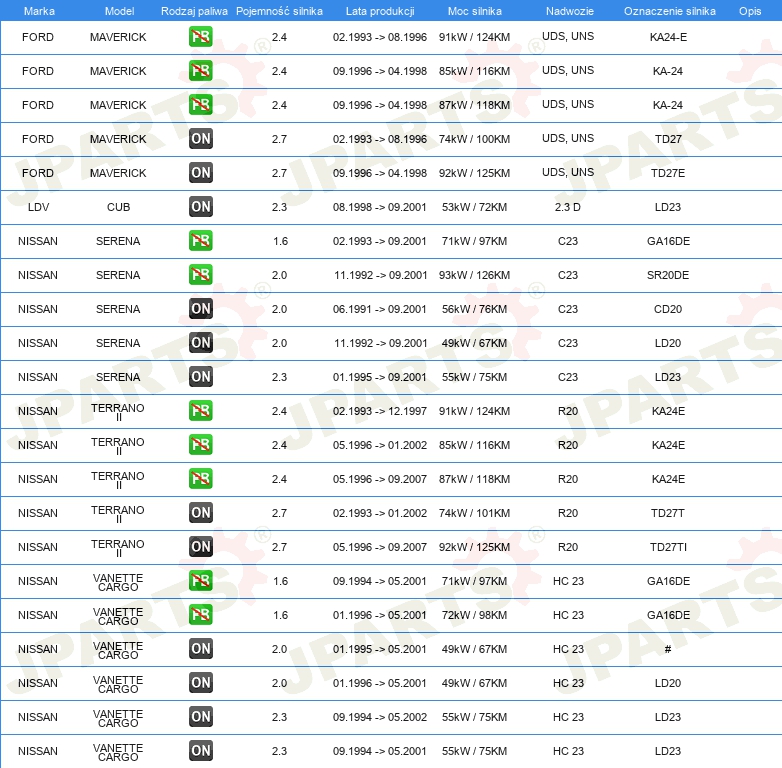Click body cell 2.3 D
Image resolution: width=782 pixels, height=768 pixels.
[x=568, y=207]
